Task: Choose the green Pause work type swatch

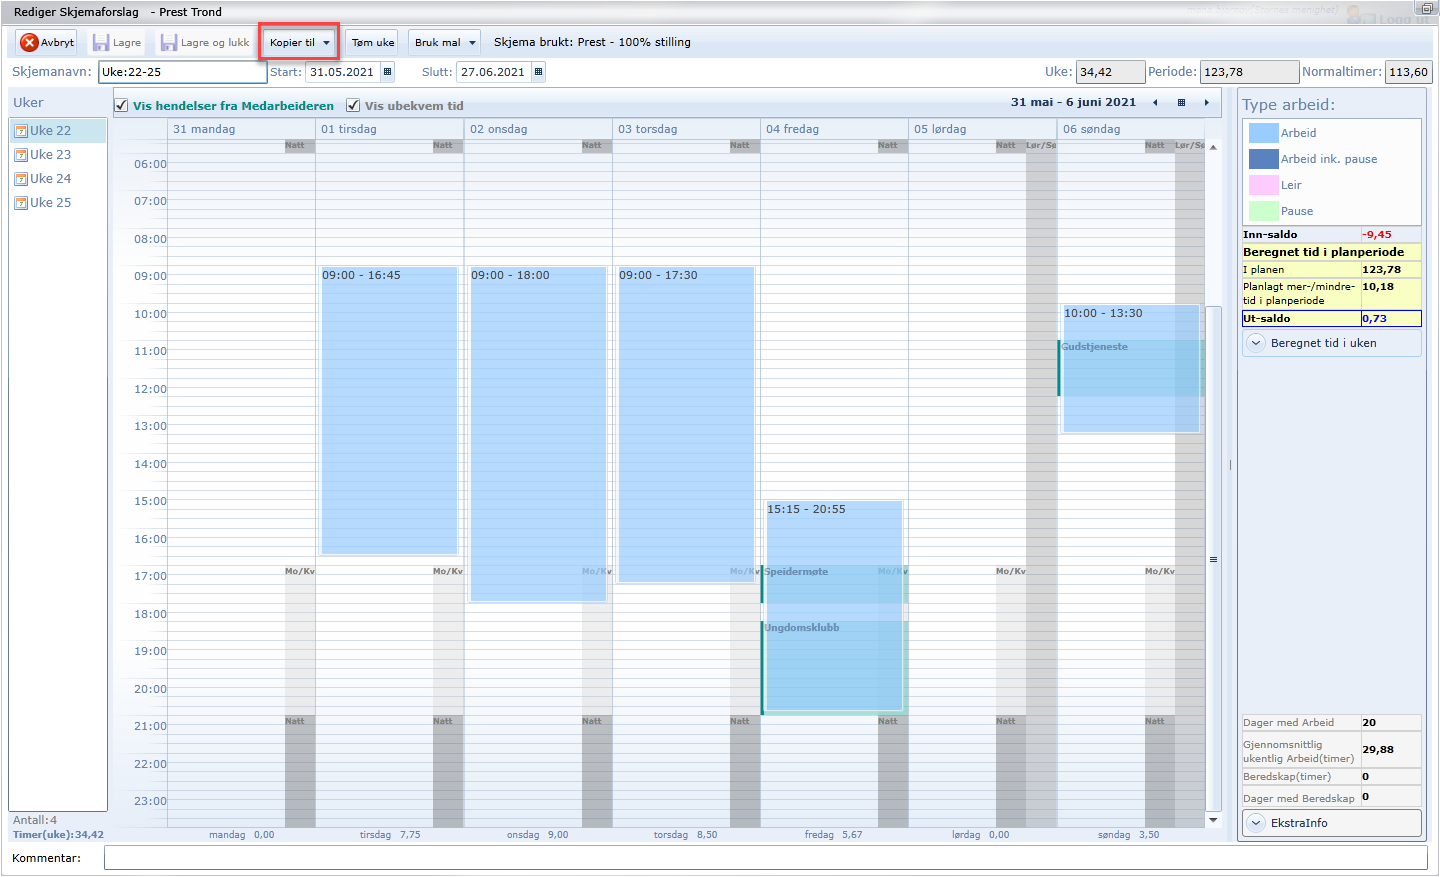Action: (x=1264, y=211)
